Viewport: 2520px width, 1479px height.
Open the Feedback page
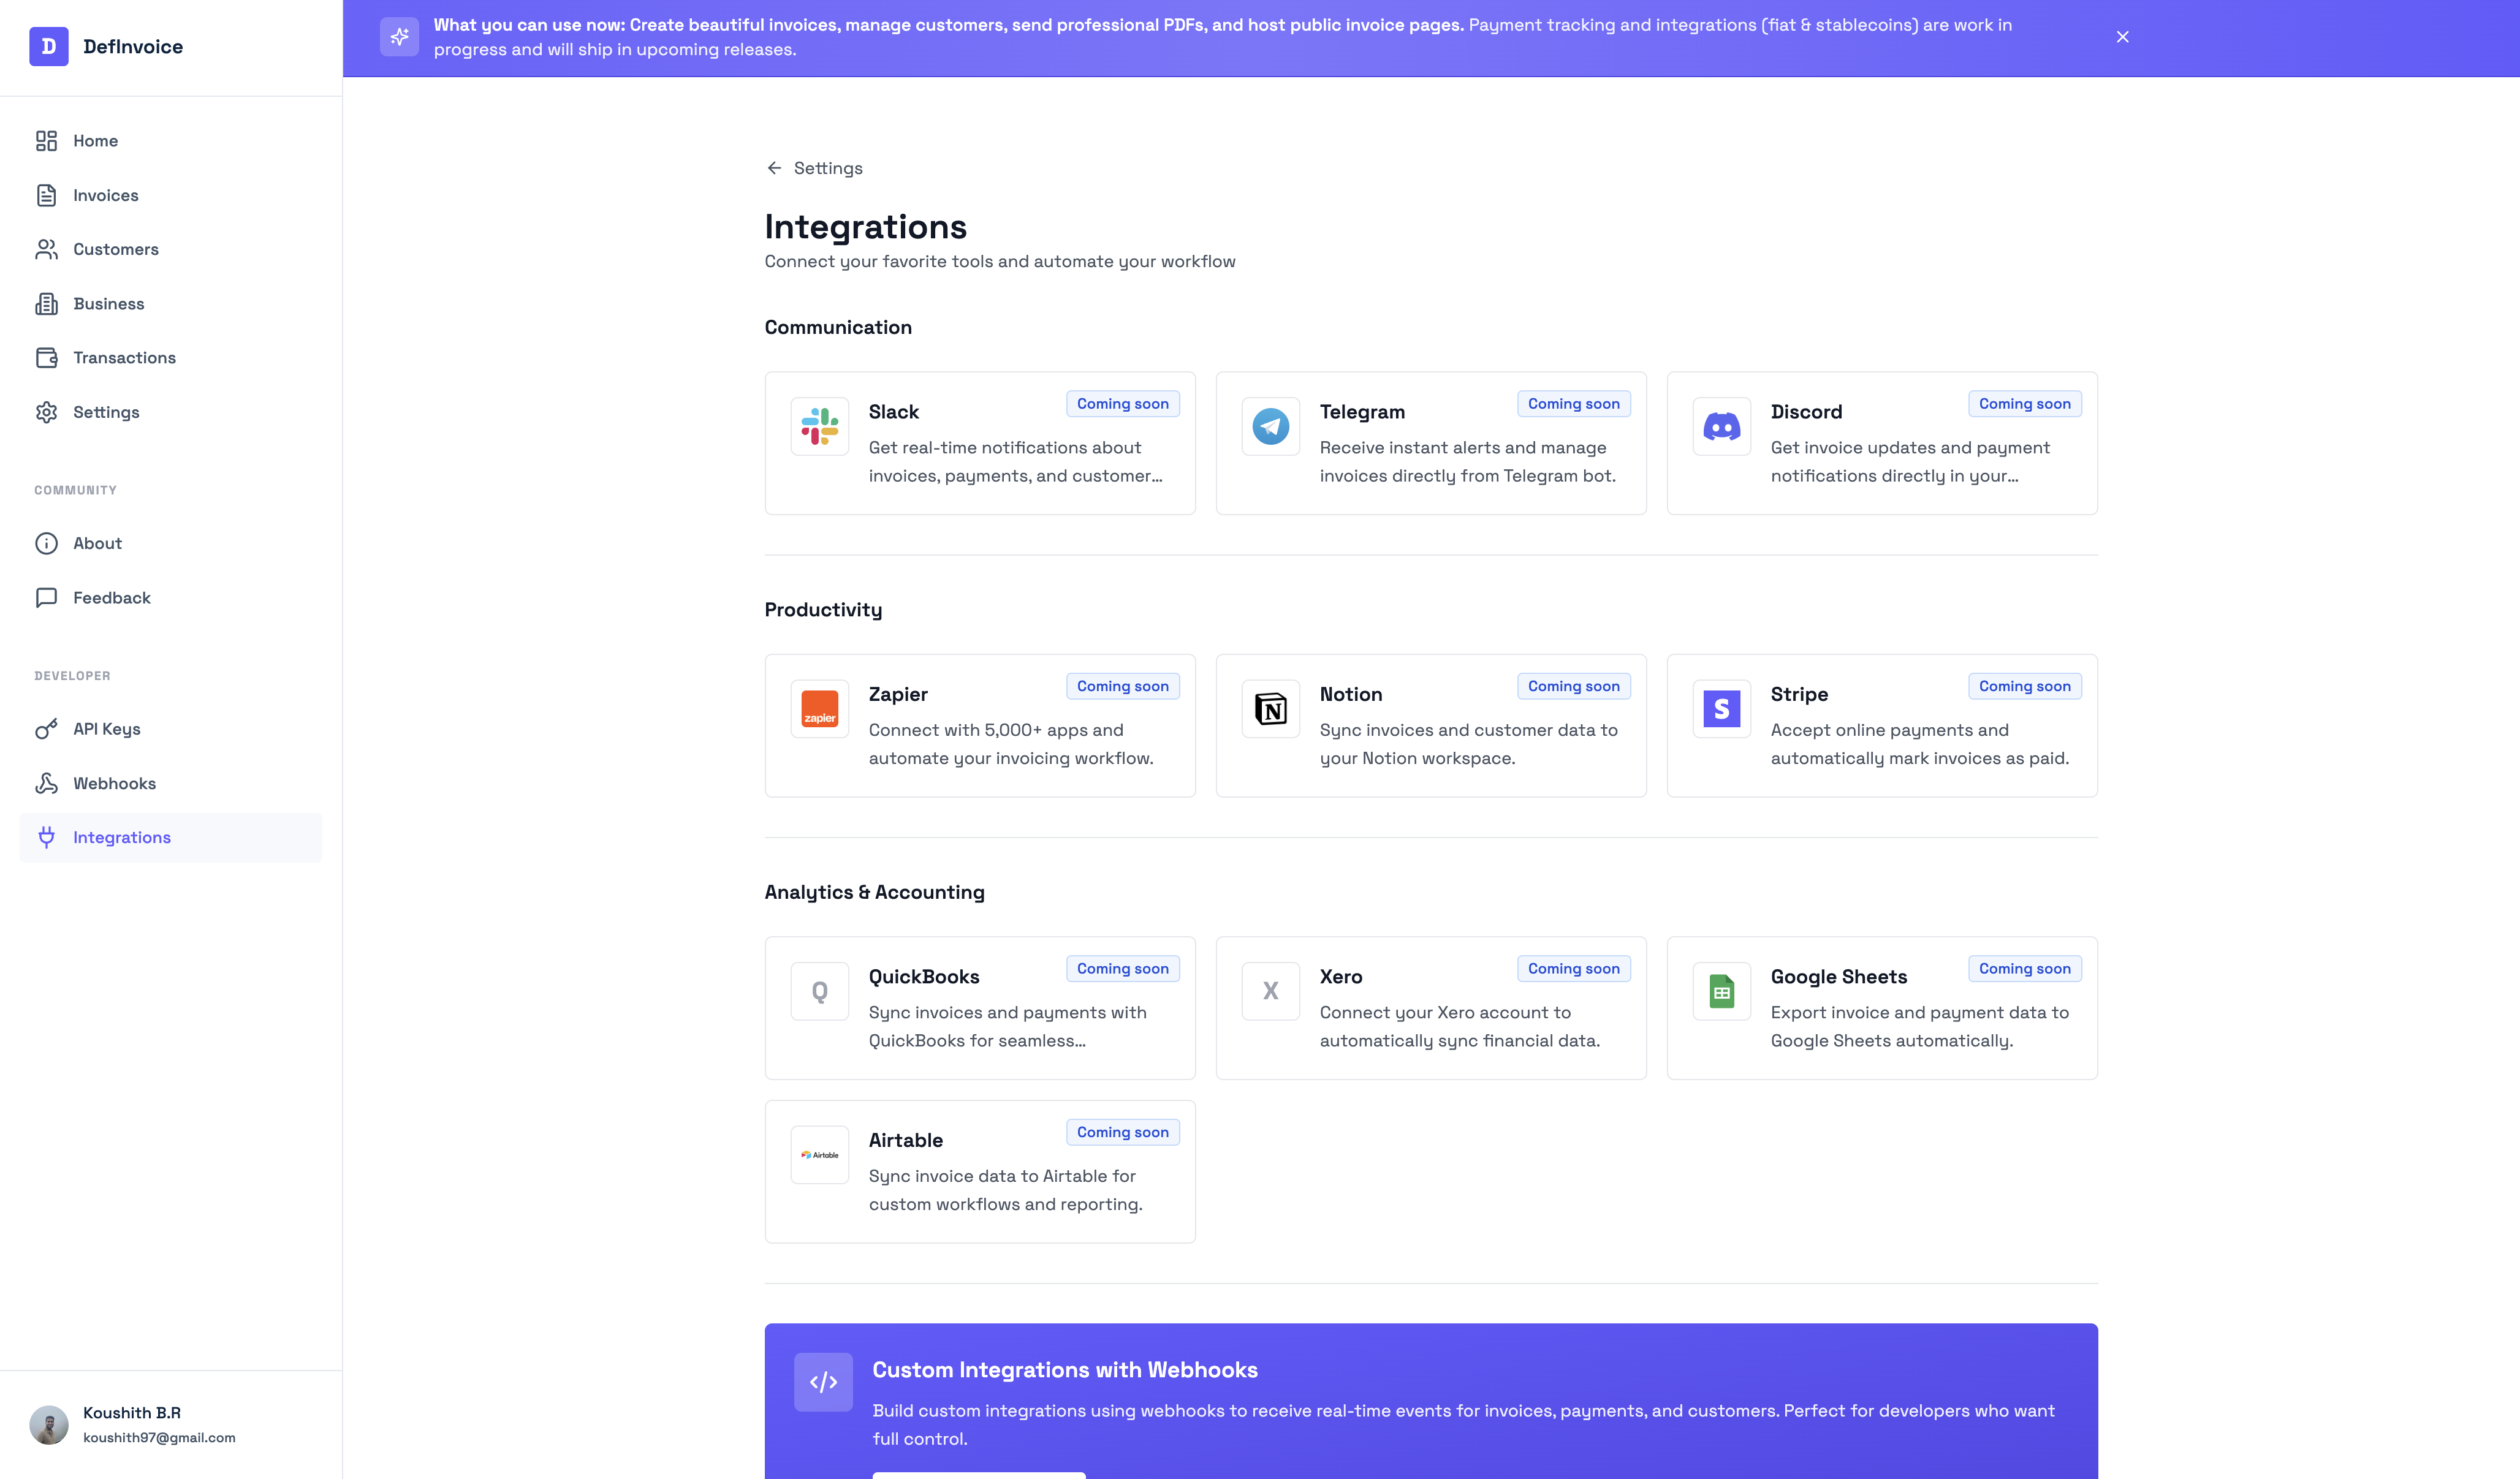pos(111,598)
